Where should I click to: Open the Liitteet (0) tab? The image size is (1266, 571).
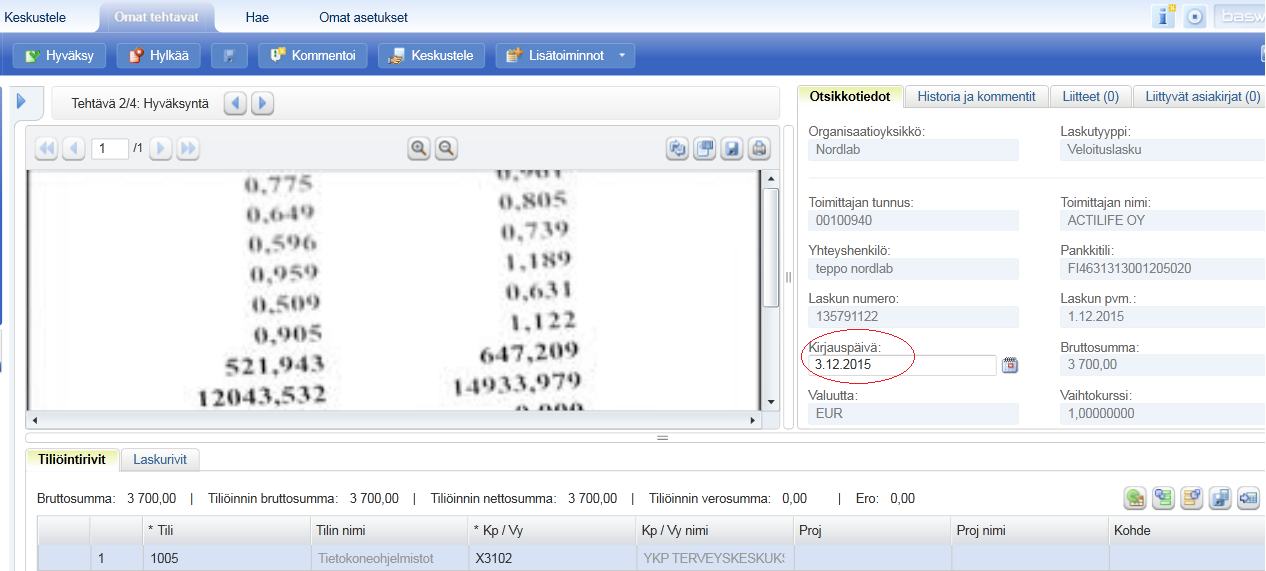(1090, 97)
